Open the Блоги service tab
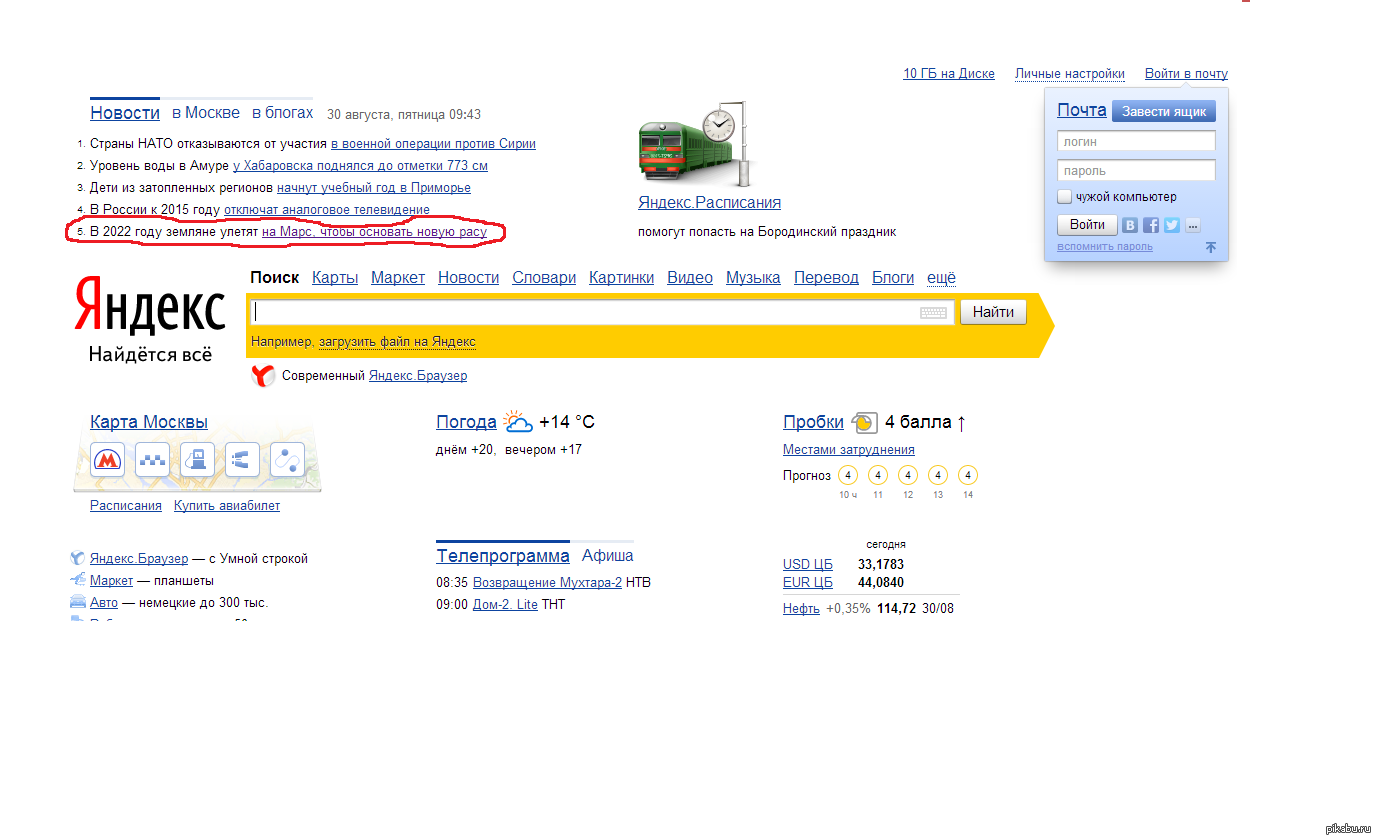The height and width of the screenshot is (840, 1376). (x=893, y=278)
